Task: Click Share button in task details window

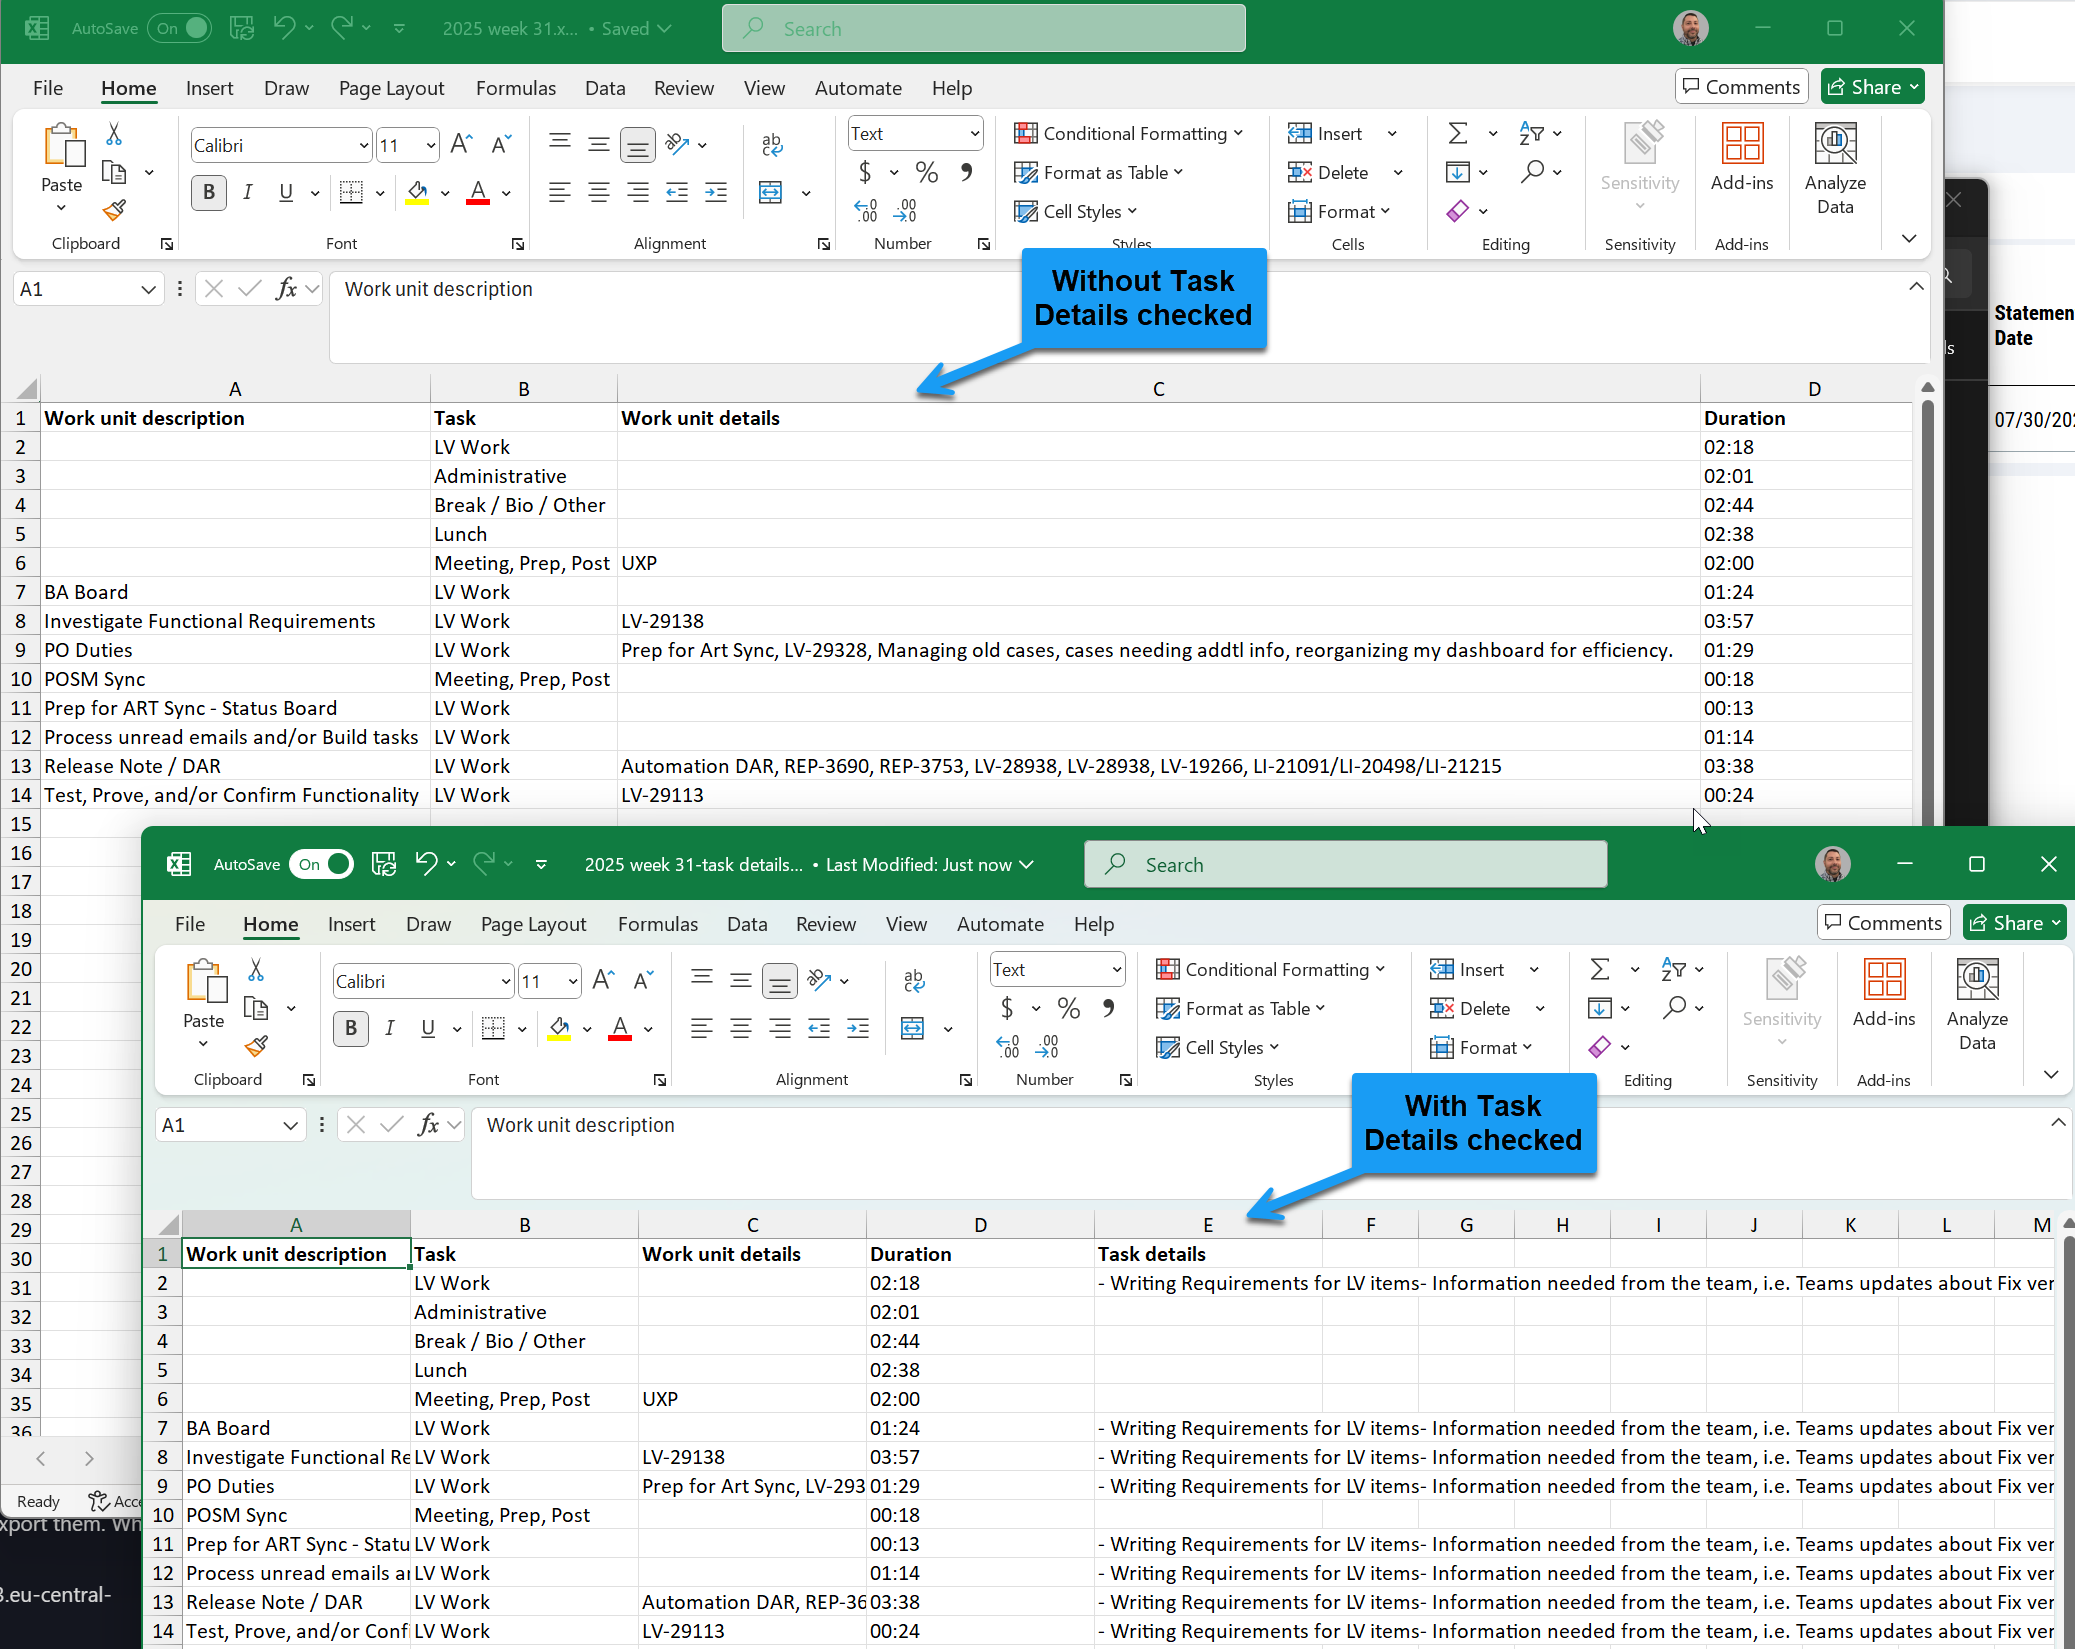Action: click(x=2015, y=923)
